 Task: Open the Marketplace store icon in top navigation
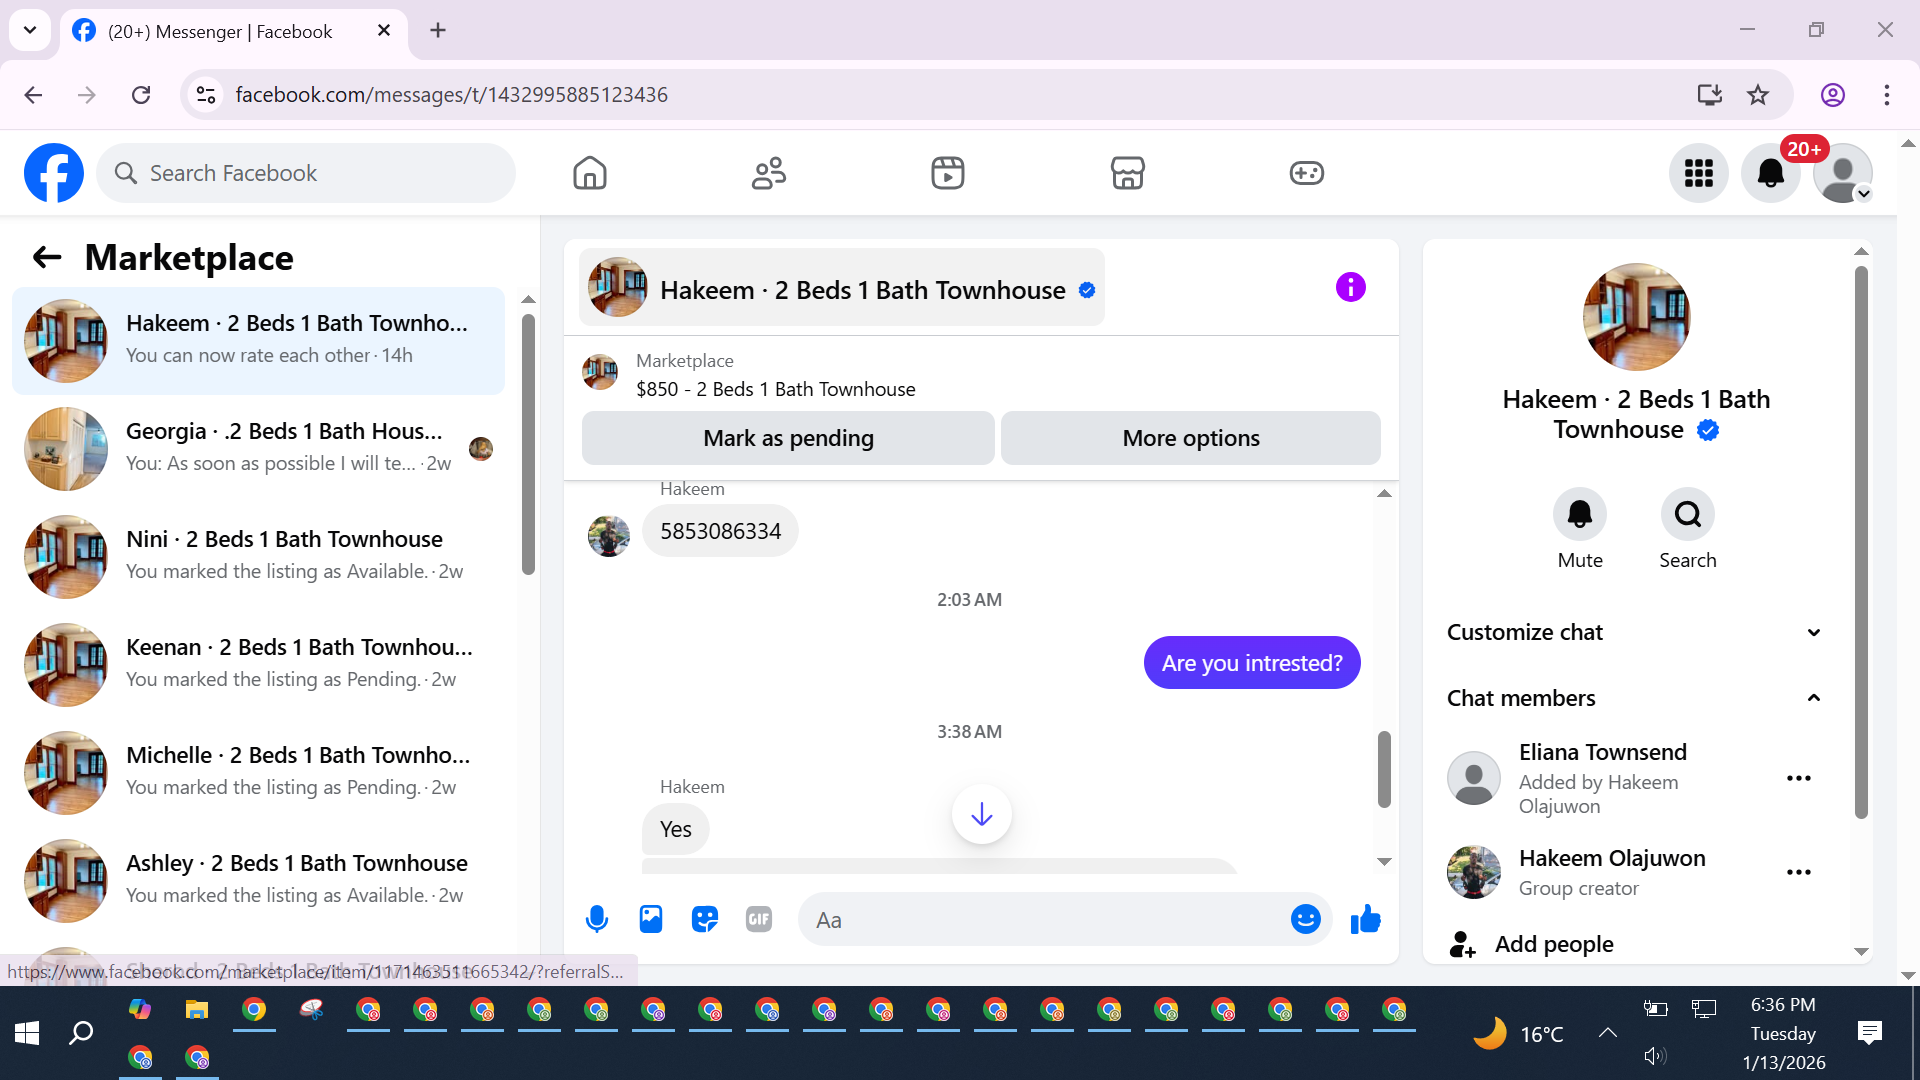(1127, 173)
